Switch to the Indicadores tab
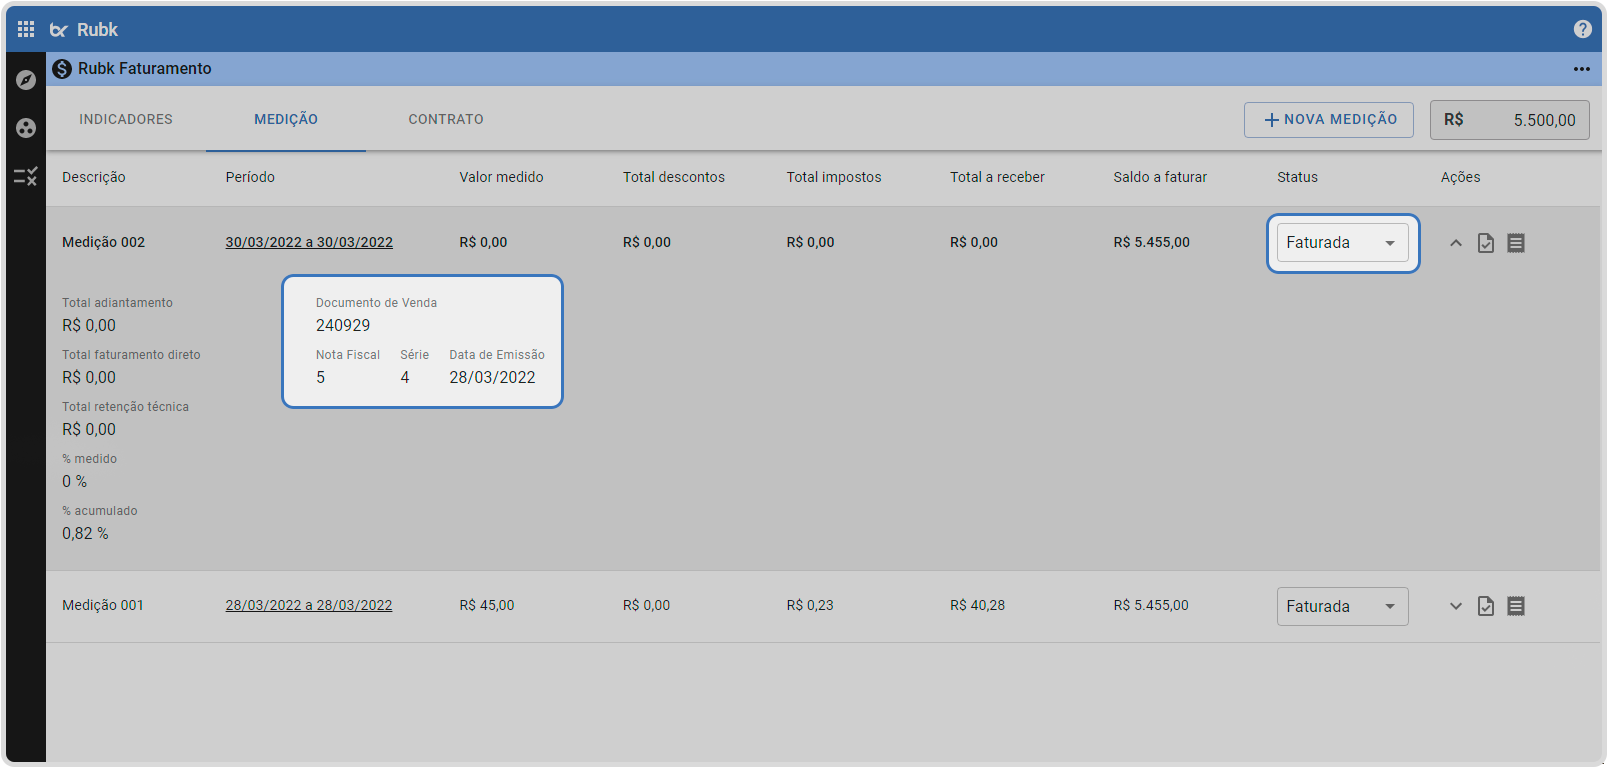 126,119
